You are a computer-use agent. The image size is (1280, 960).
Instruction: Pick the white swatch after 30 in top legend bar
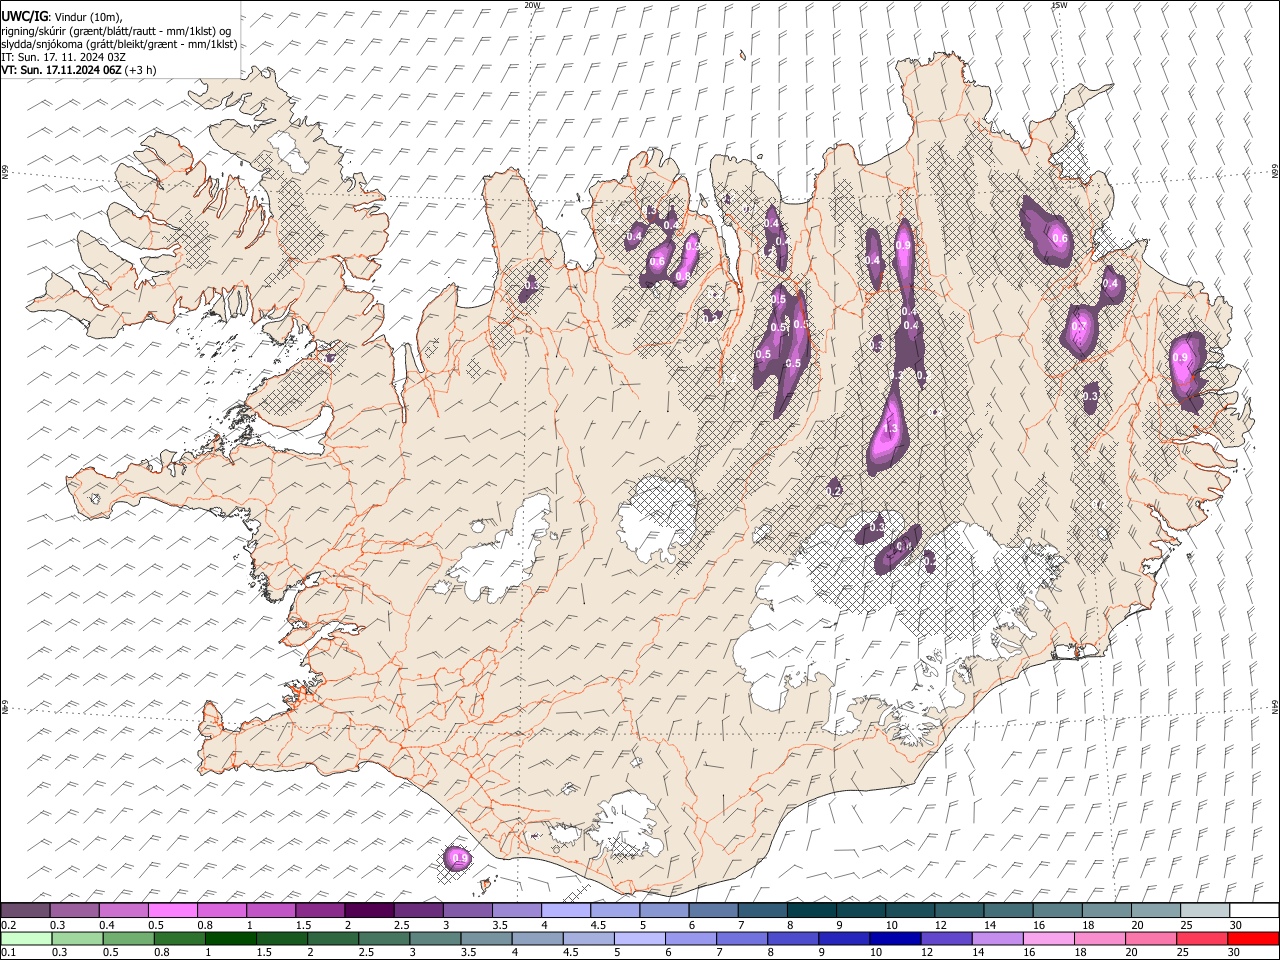tap(1253, 911)
